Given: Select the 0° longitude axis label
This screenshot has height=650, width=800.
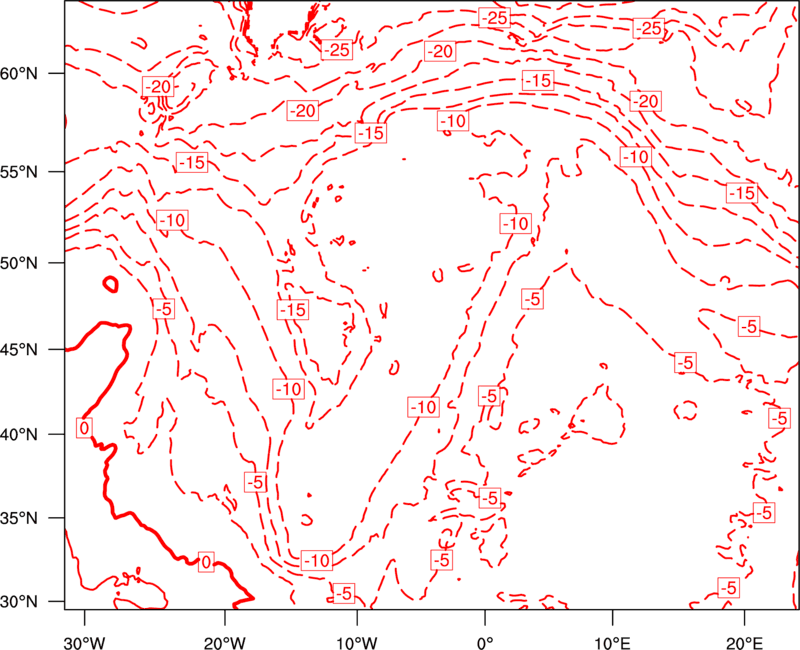Looking at the screenshot, I should coord(485,643).
